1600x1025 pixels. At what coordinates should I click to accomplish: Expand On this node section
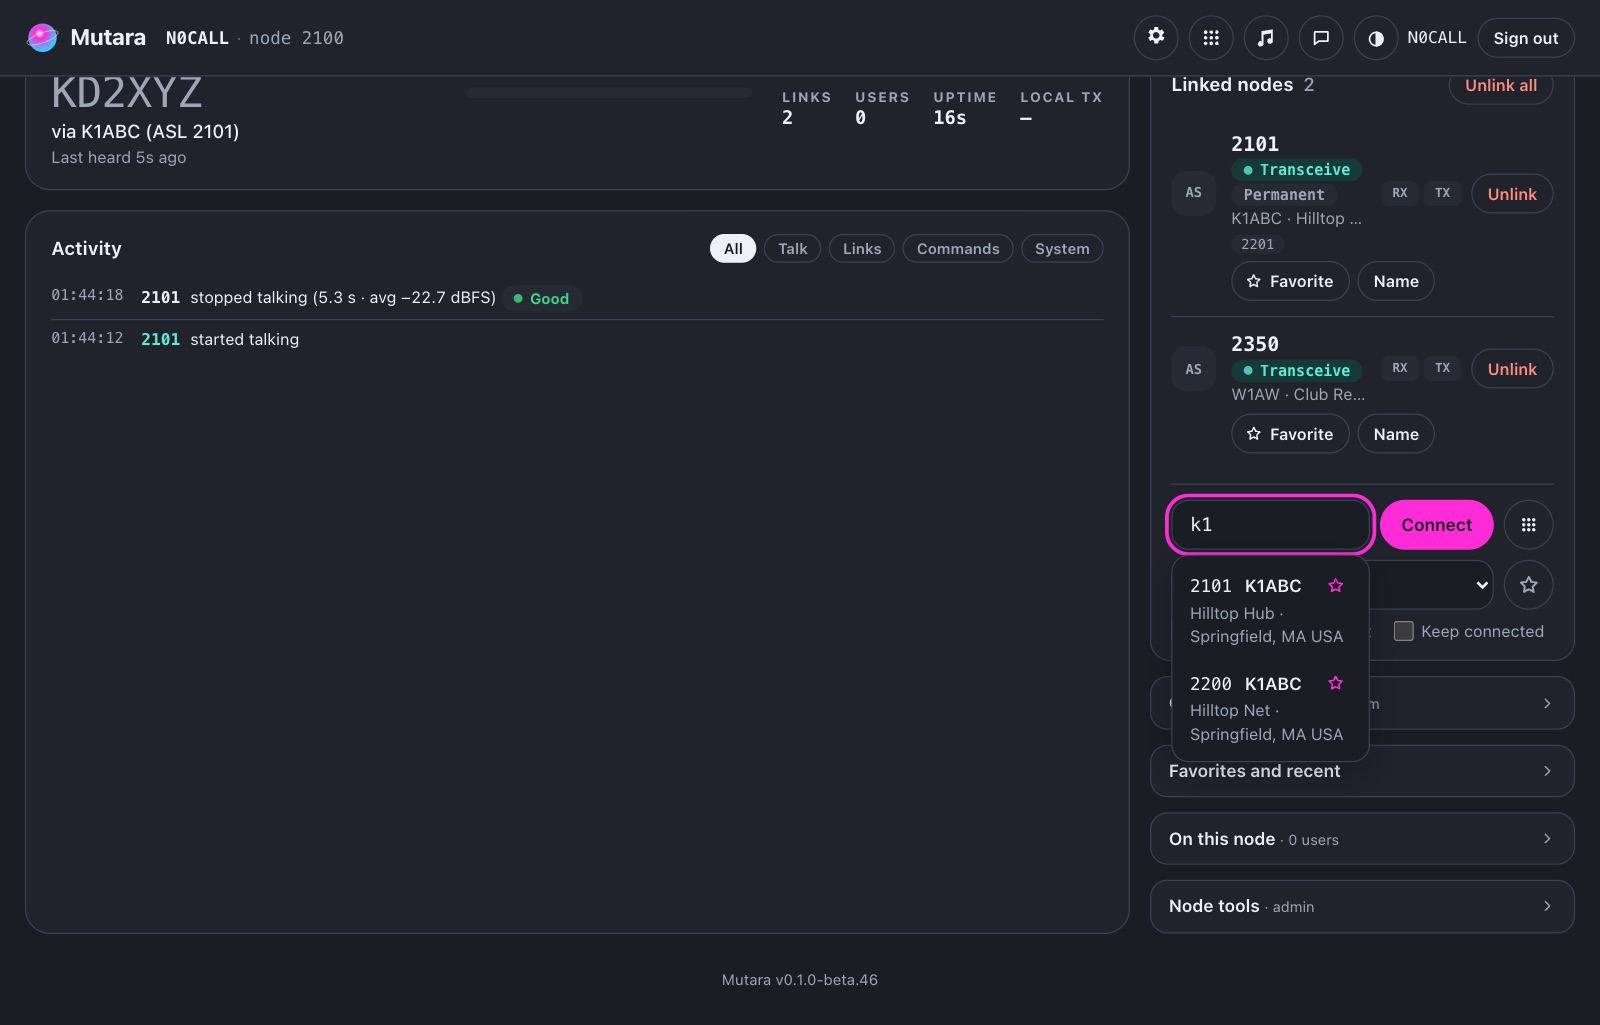click(x=1362, y=839)
